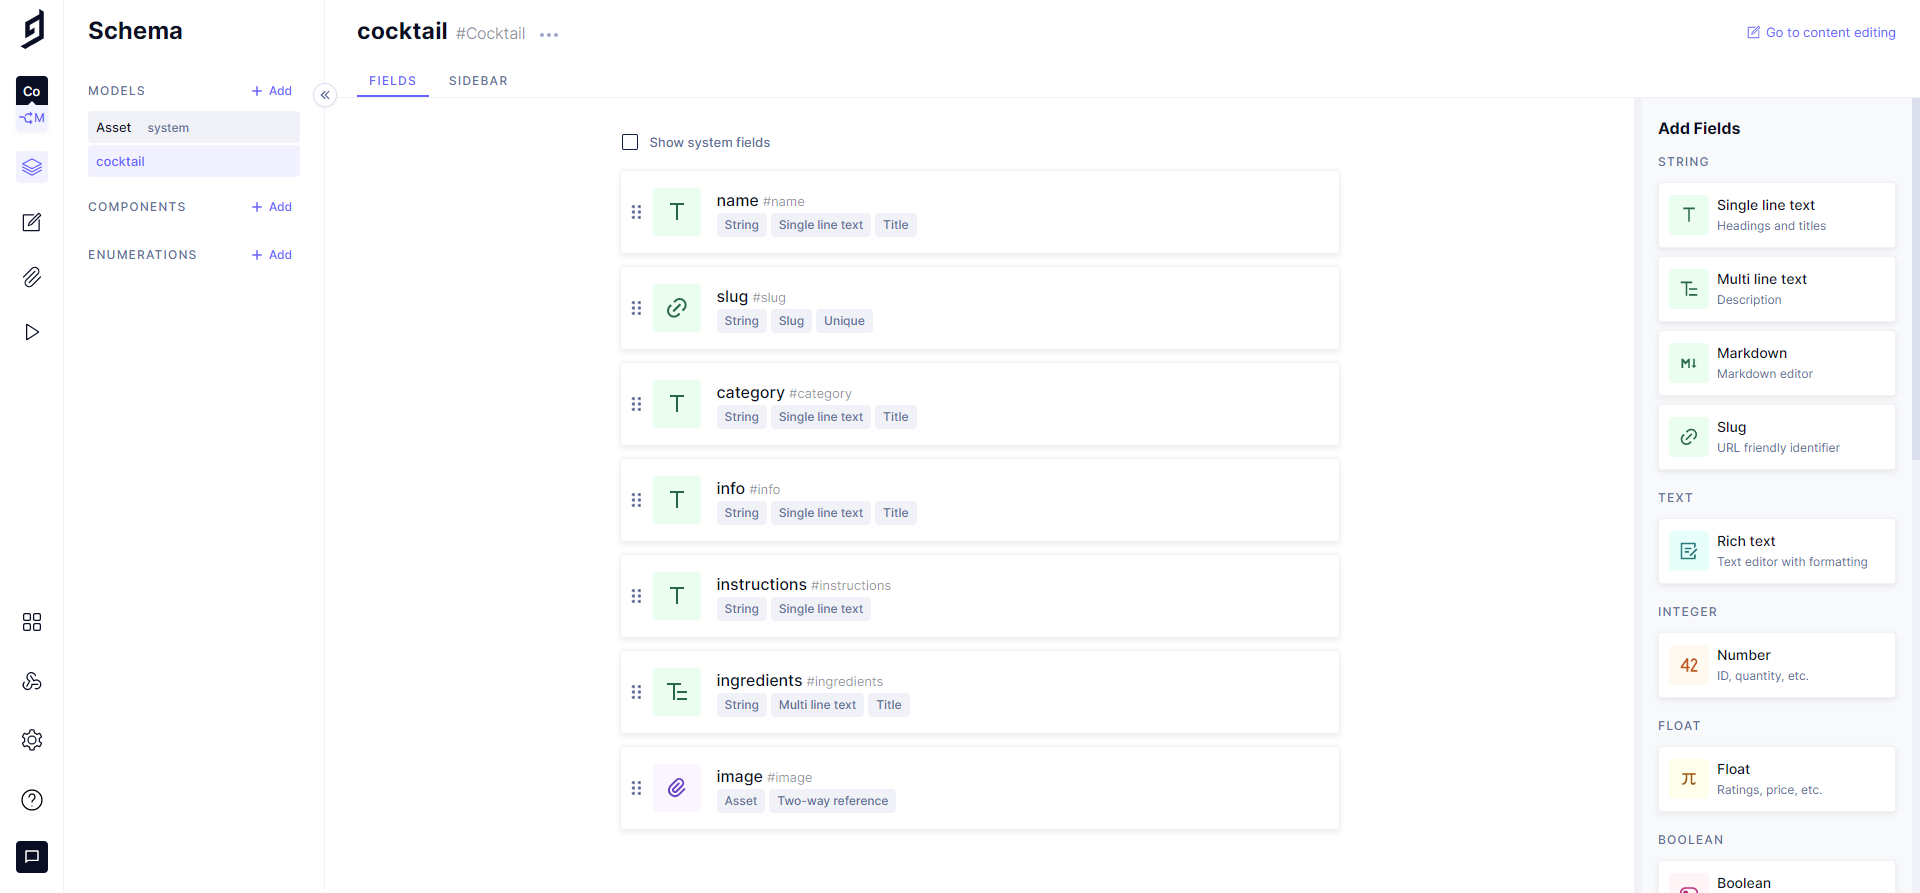Open the API Playground play icon
This screenshot has height=893, width=1920.
coord(32,332)
